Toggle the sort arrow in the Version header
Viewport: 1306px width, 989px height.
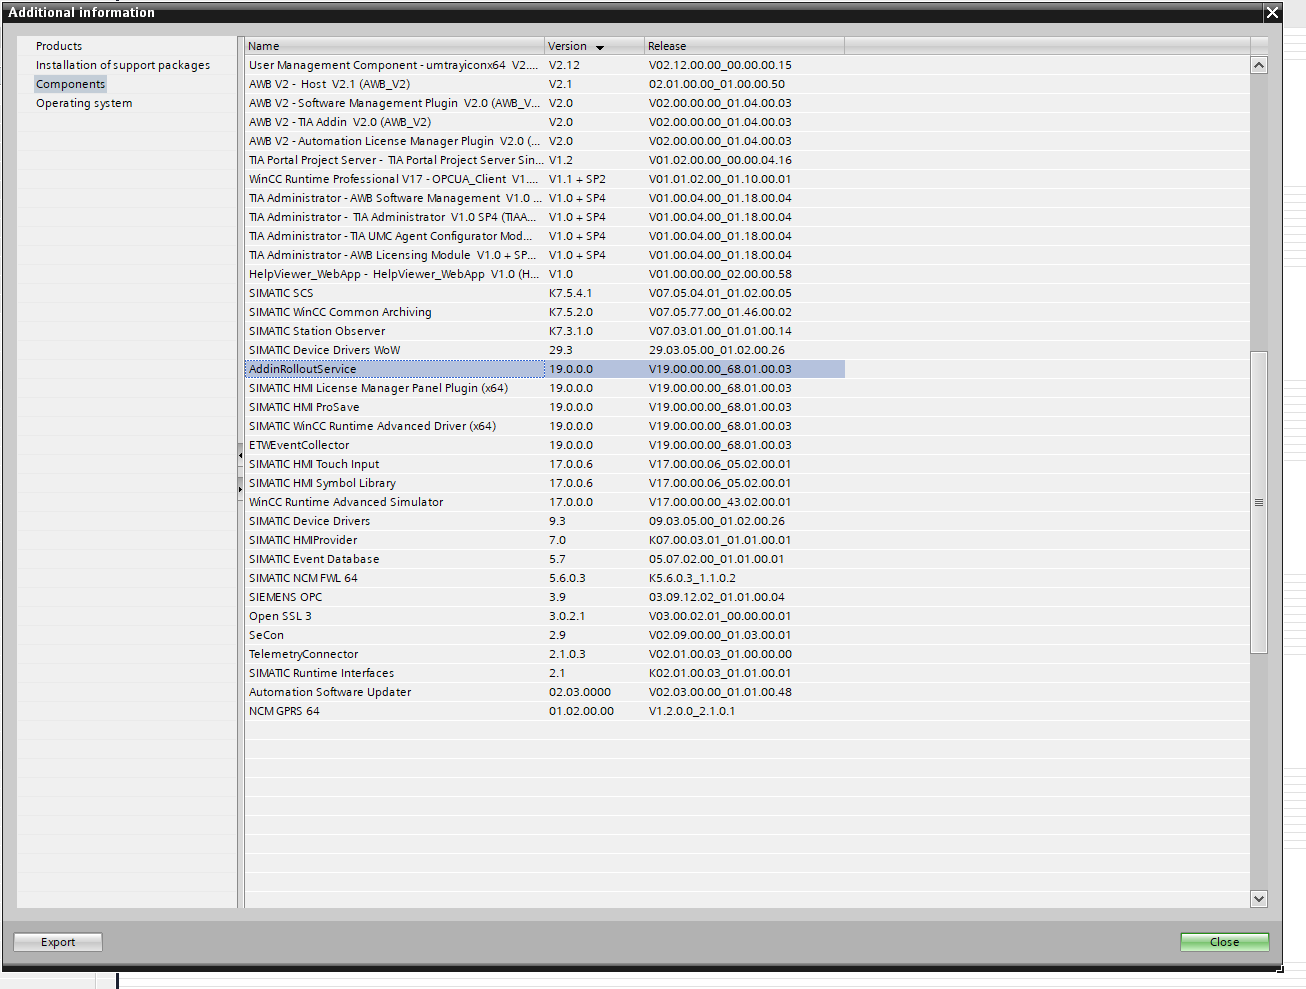click(x=600, y=47)
